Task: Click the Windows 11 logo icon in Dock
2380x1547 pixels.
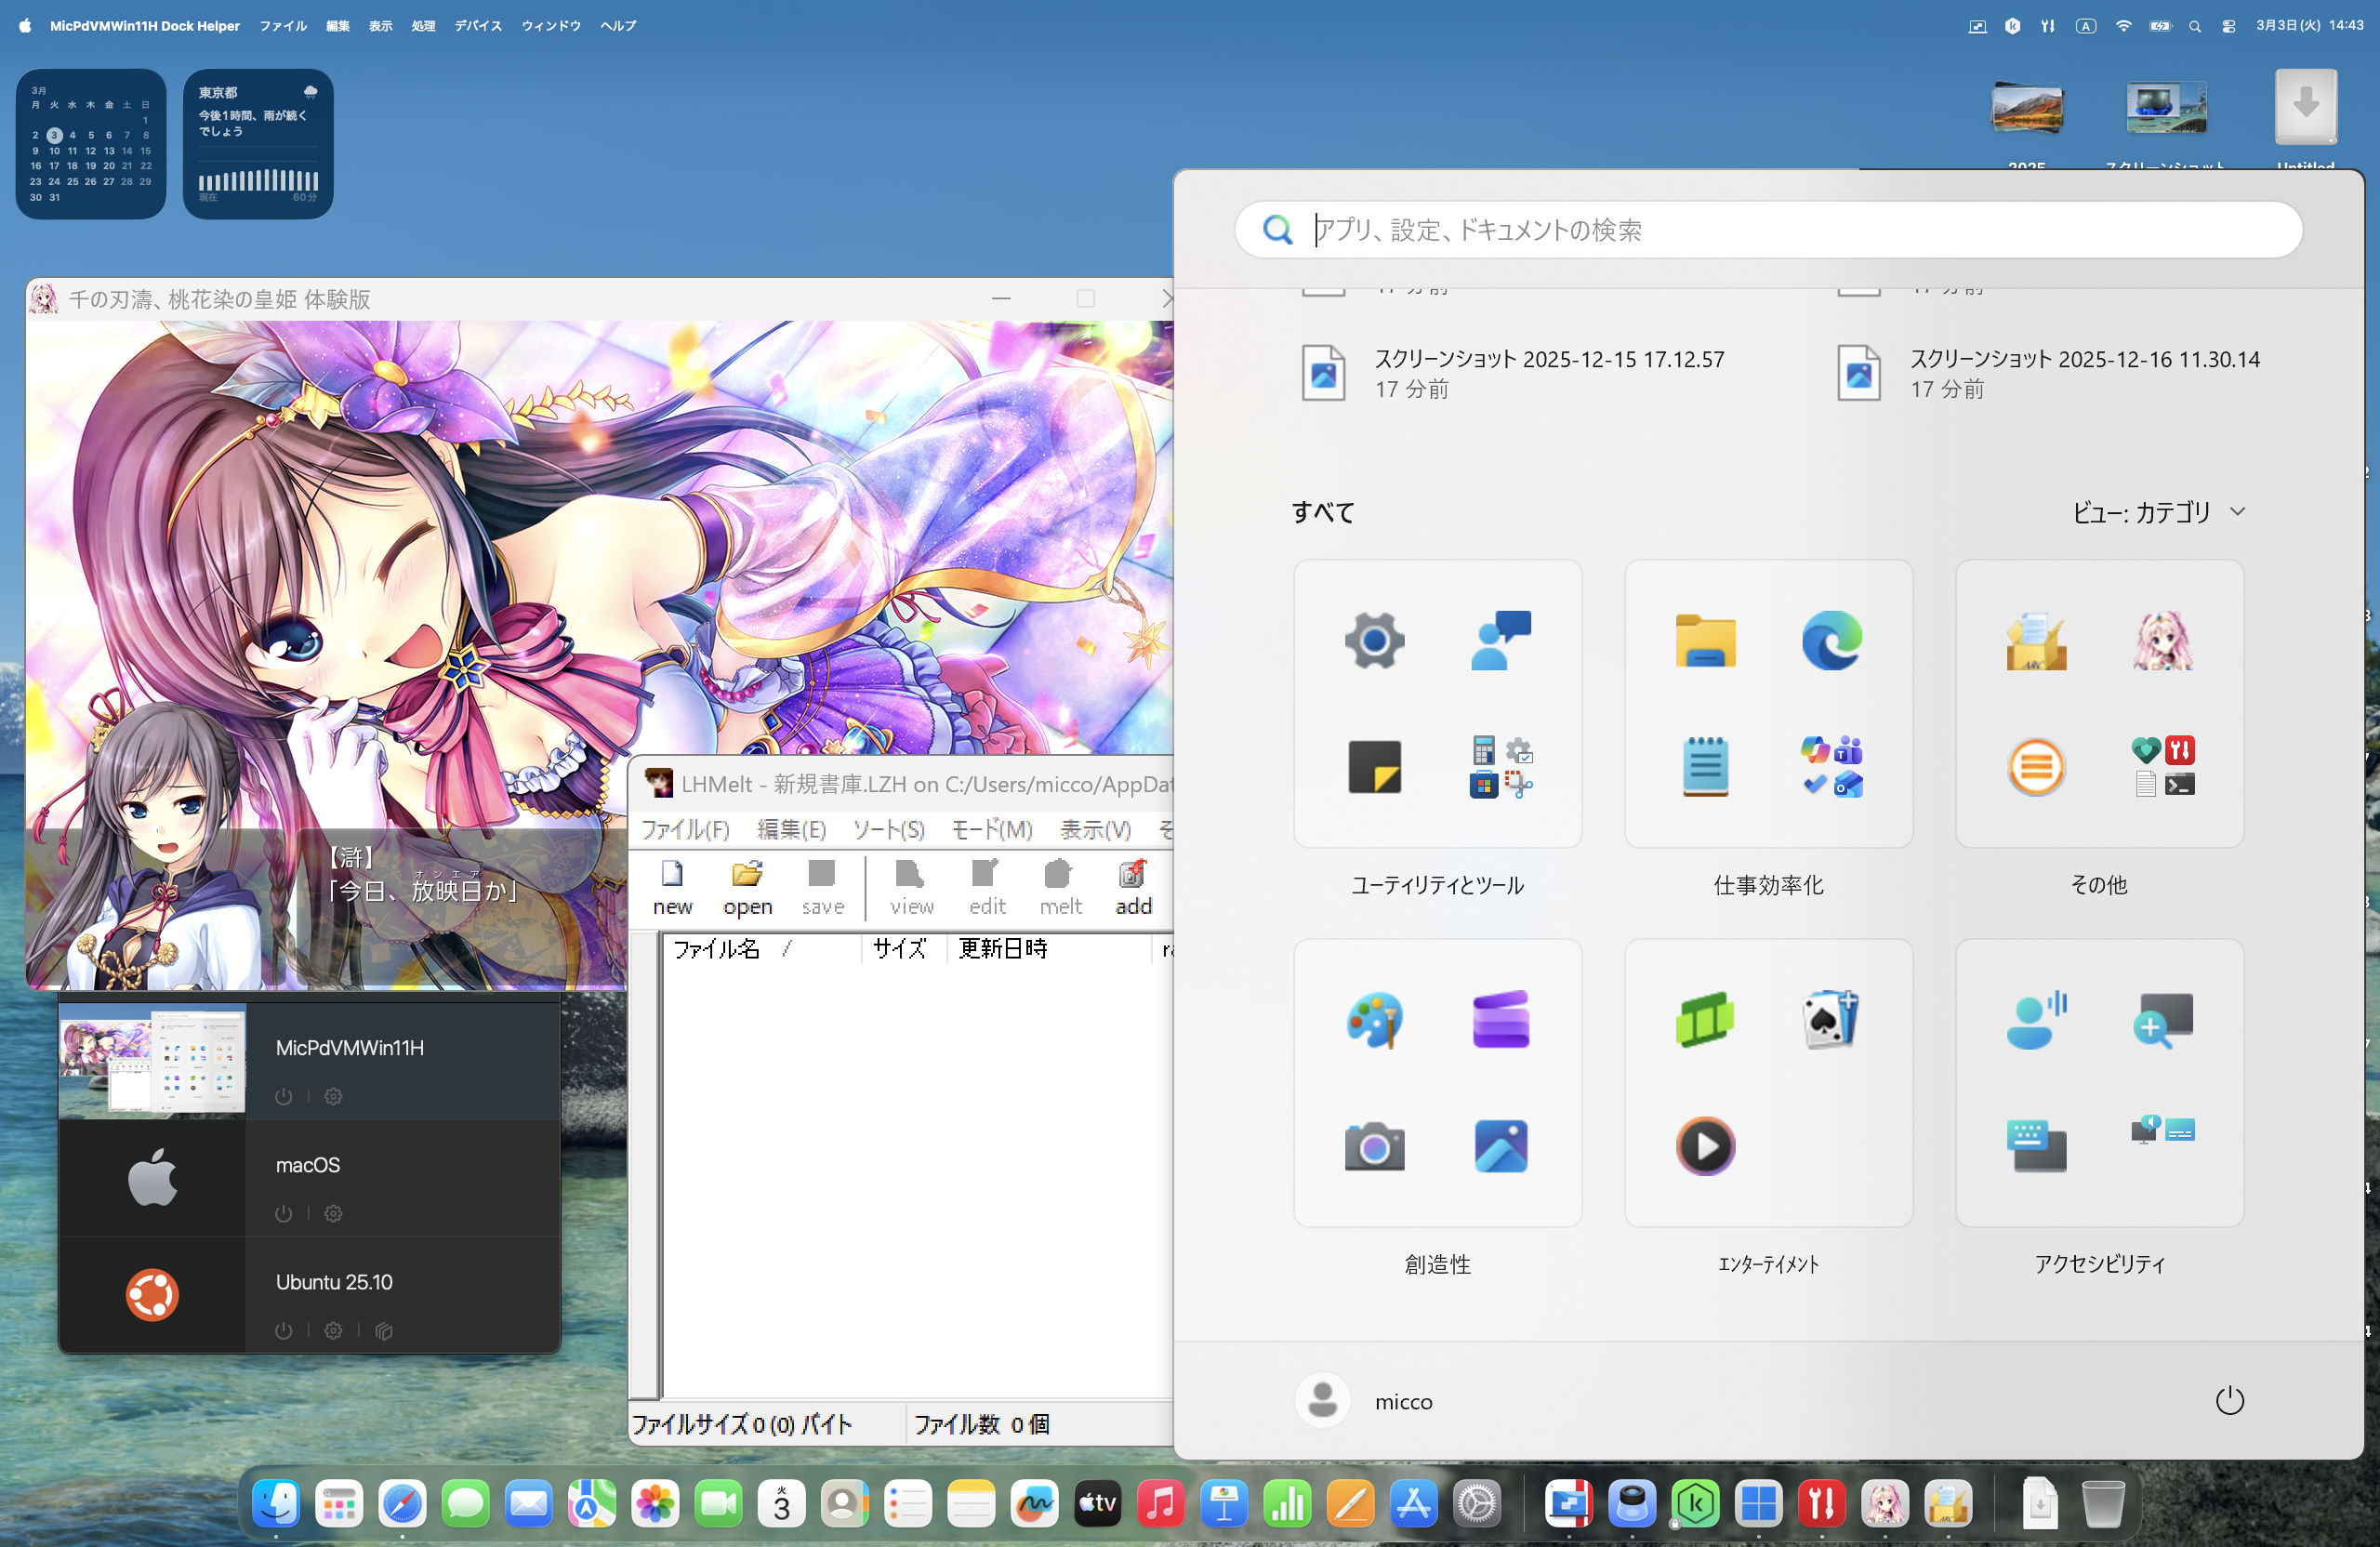Action: pyautogui.click(x=1758, y=1503)
